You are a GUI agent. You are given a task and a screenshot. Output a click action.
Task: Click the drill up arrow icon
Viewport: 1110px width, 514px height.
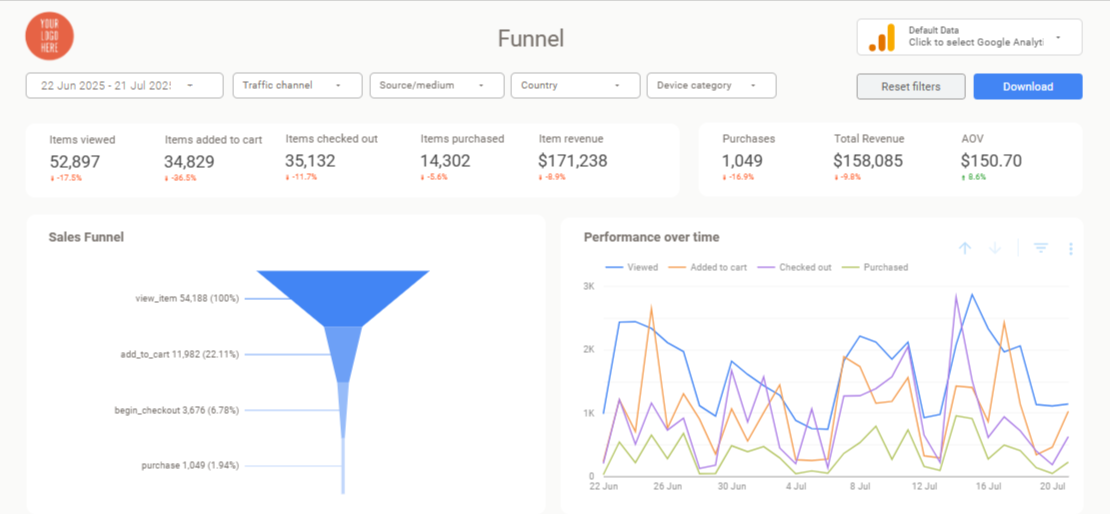point(965,248)
